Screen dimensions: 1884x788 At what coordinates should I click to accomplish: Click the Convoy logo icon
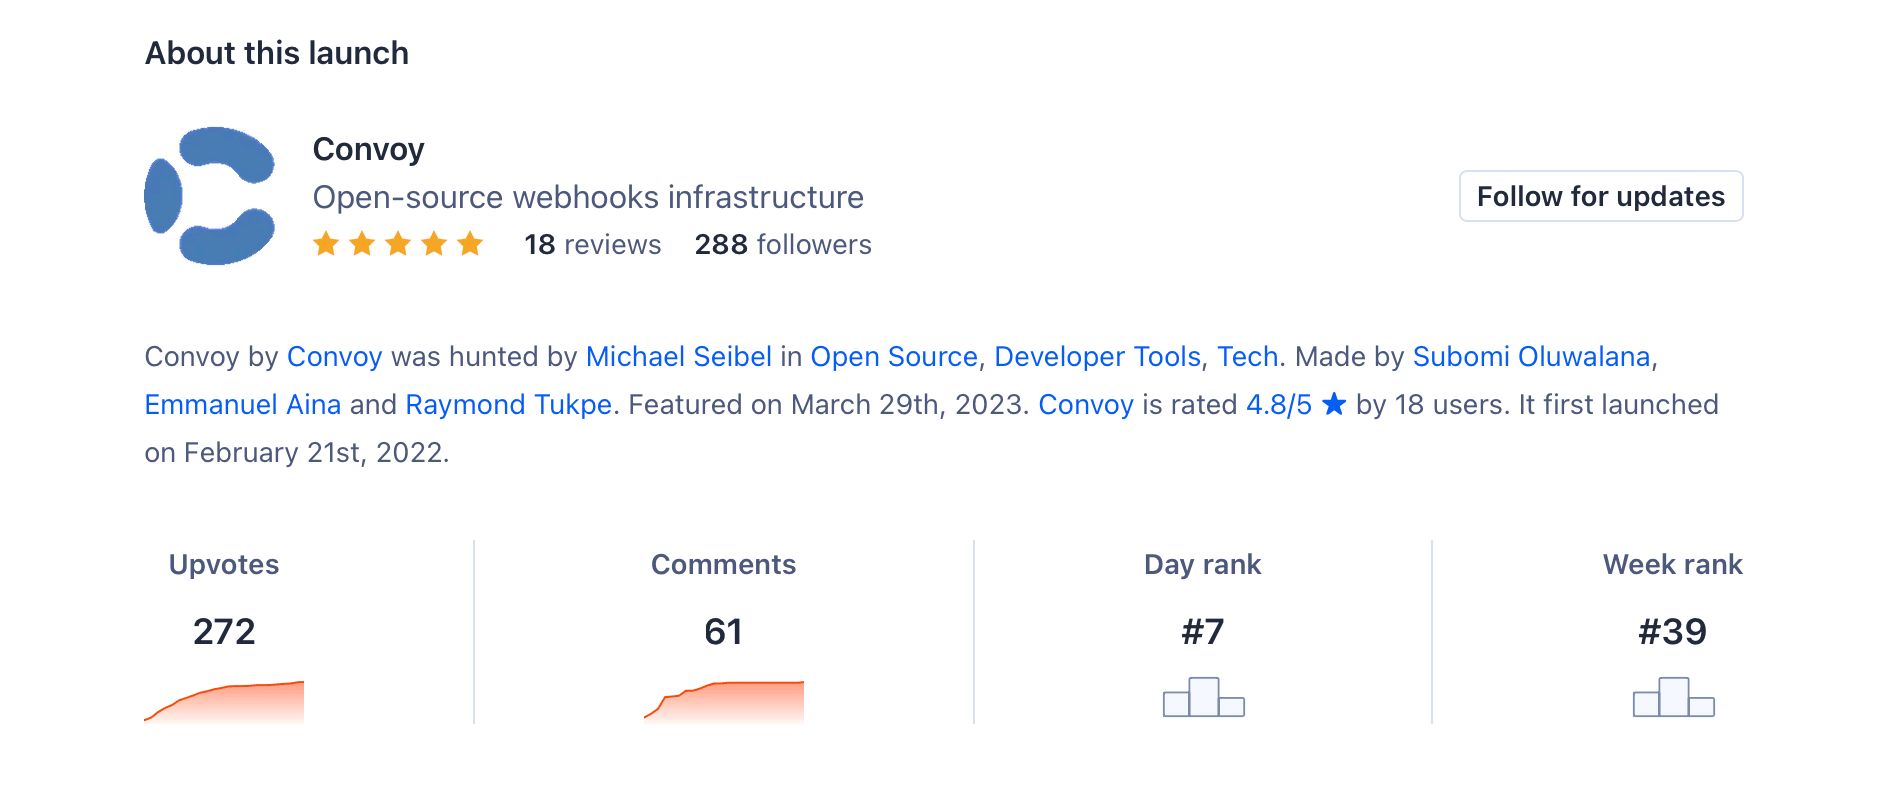[x=210, y=196]
